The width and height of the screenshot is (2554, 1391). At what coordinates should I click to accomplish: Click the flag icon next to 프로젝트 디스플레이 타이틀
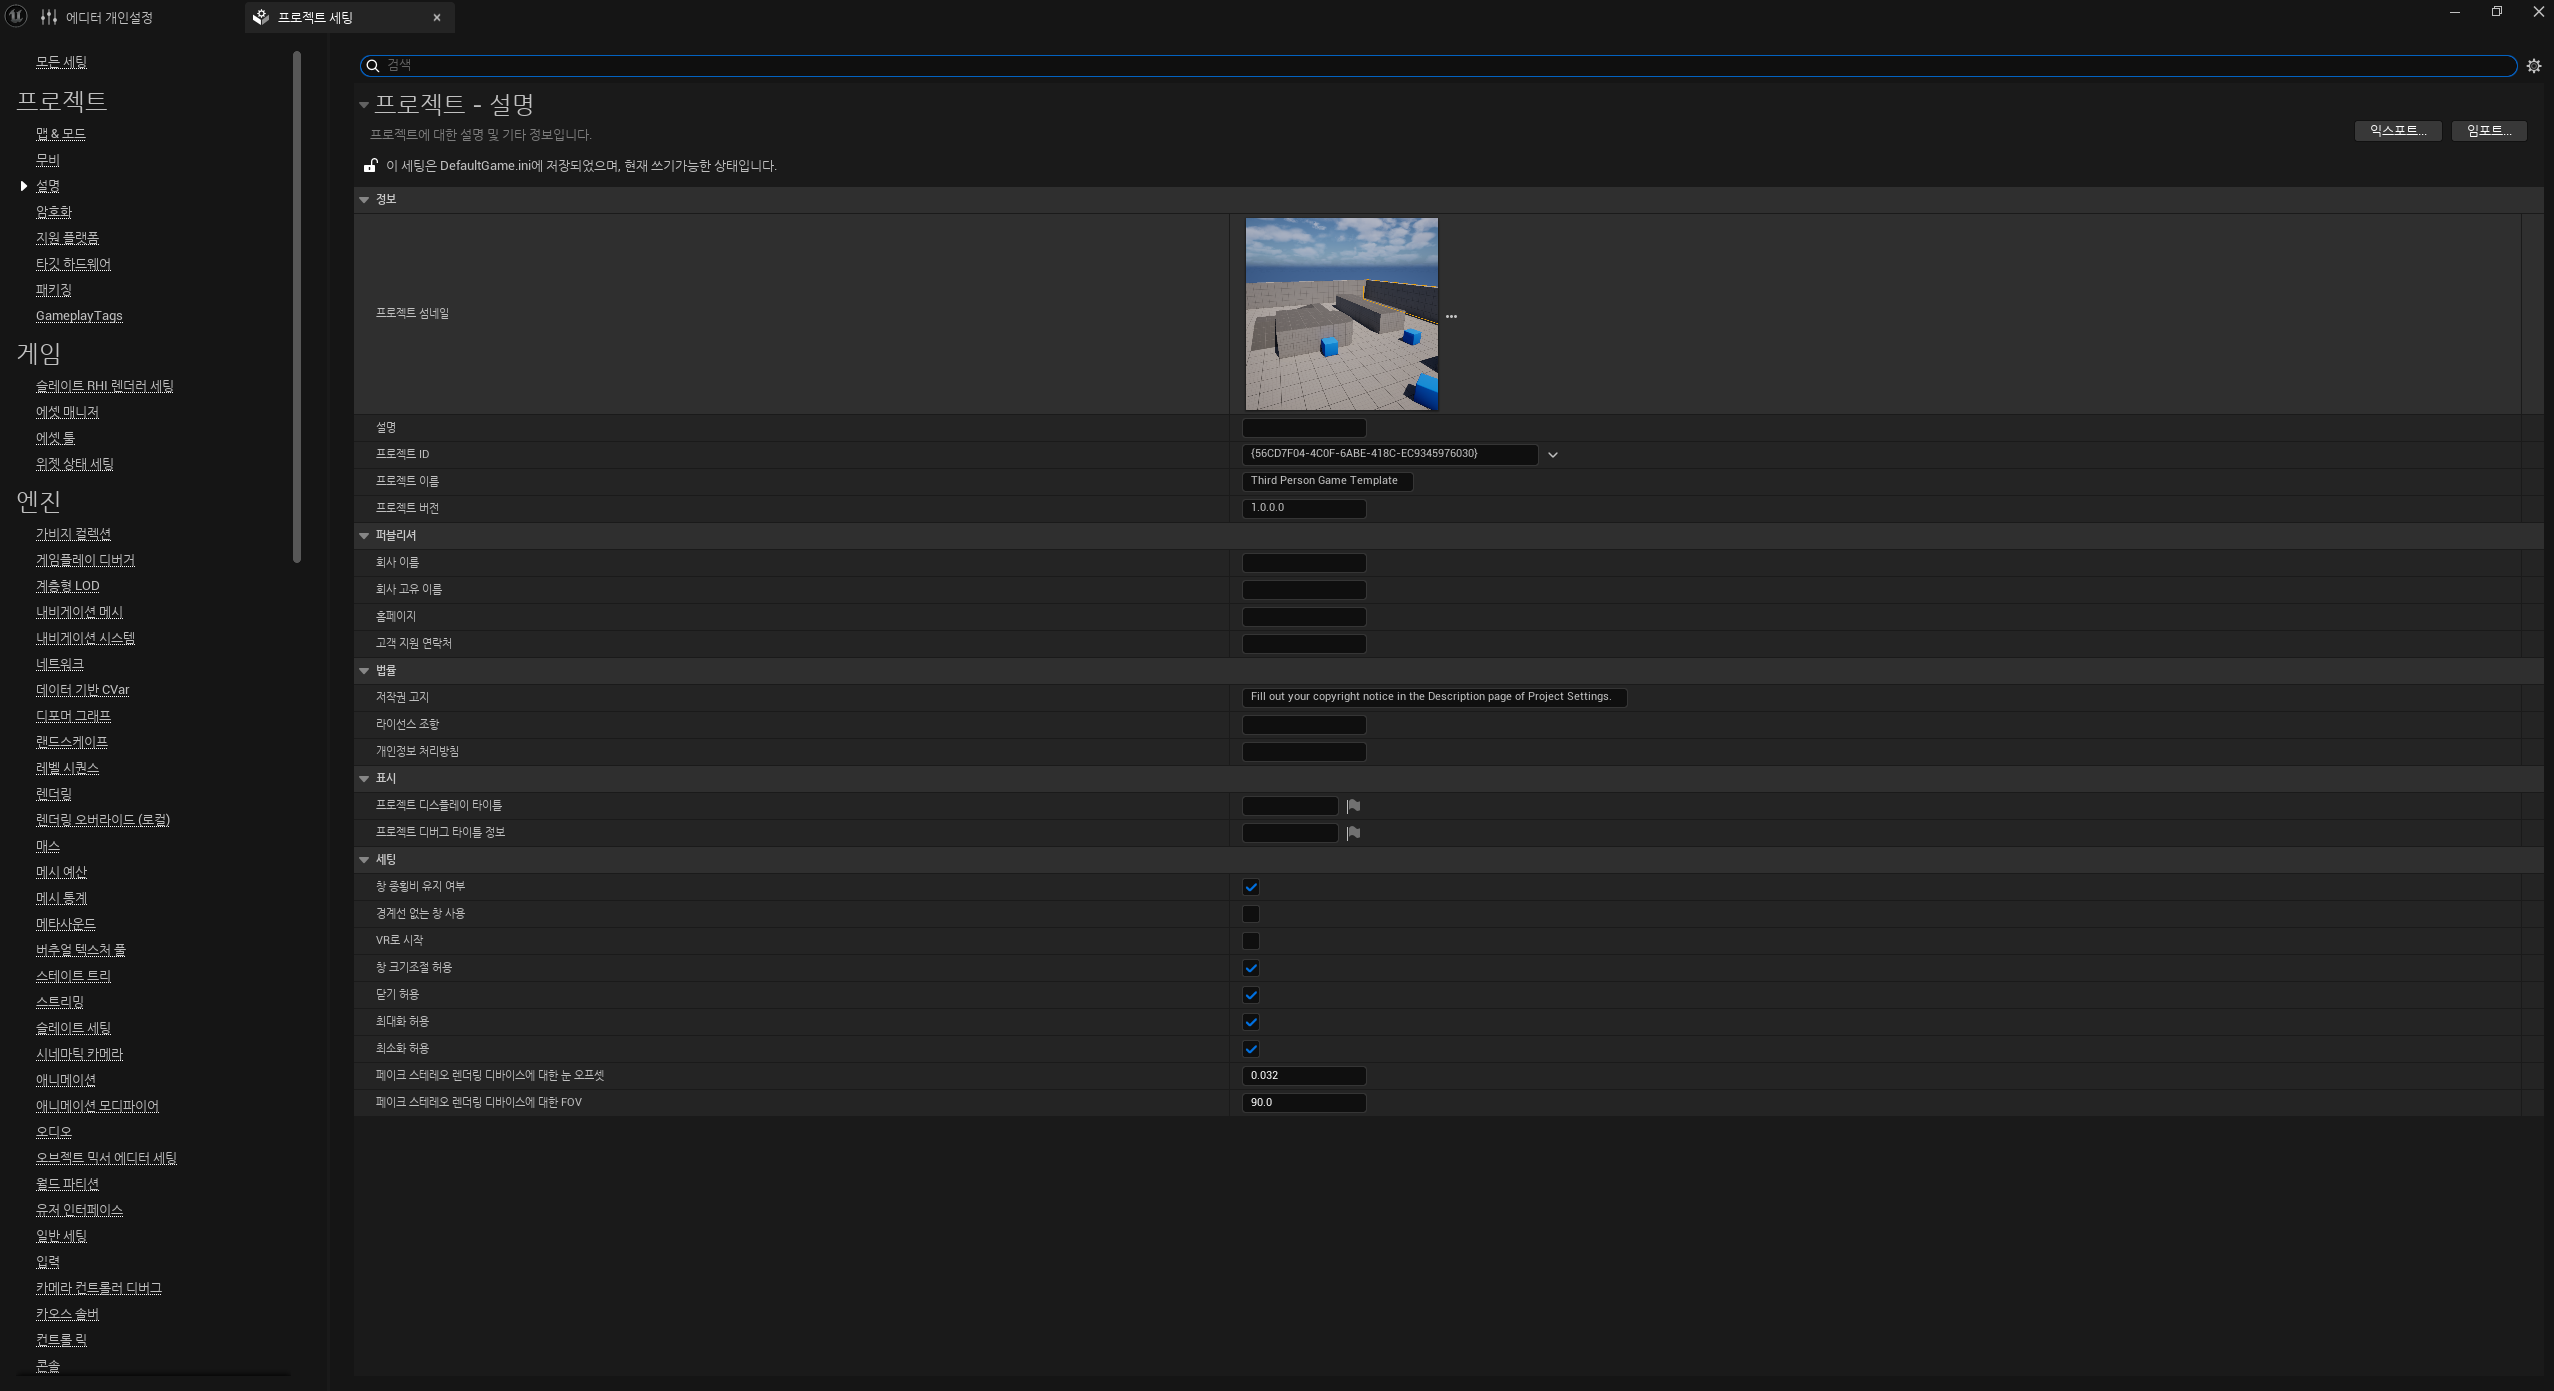point(1353,806)
